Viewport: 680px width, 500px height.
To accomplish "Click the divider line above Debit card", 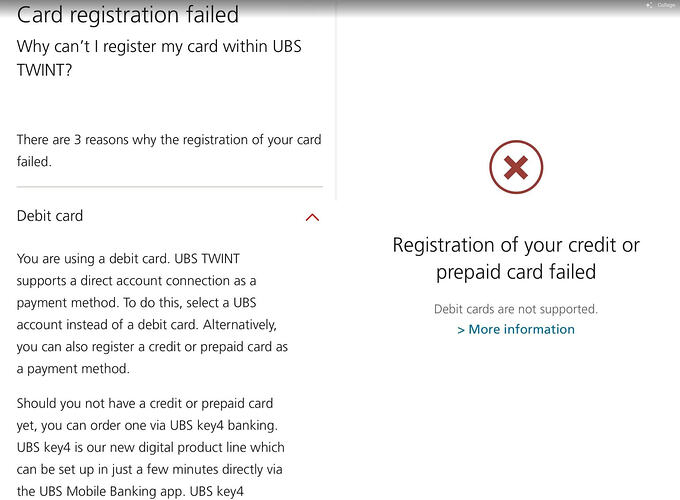I will coord(169,187).
